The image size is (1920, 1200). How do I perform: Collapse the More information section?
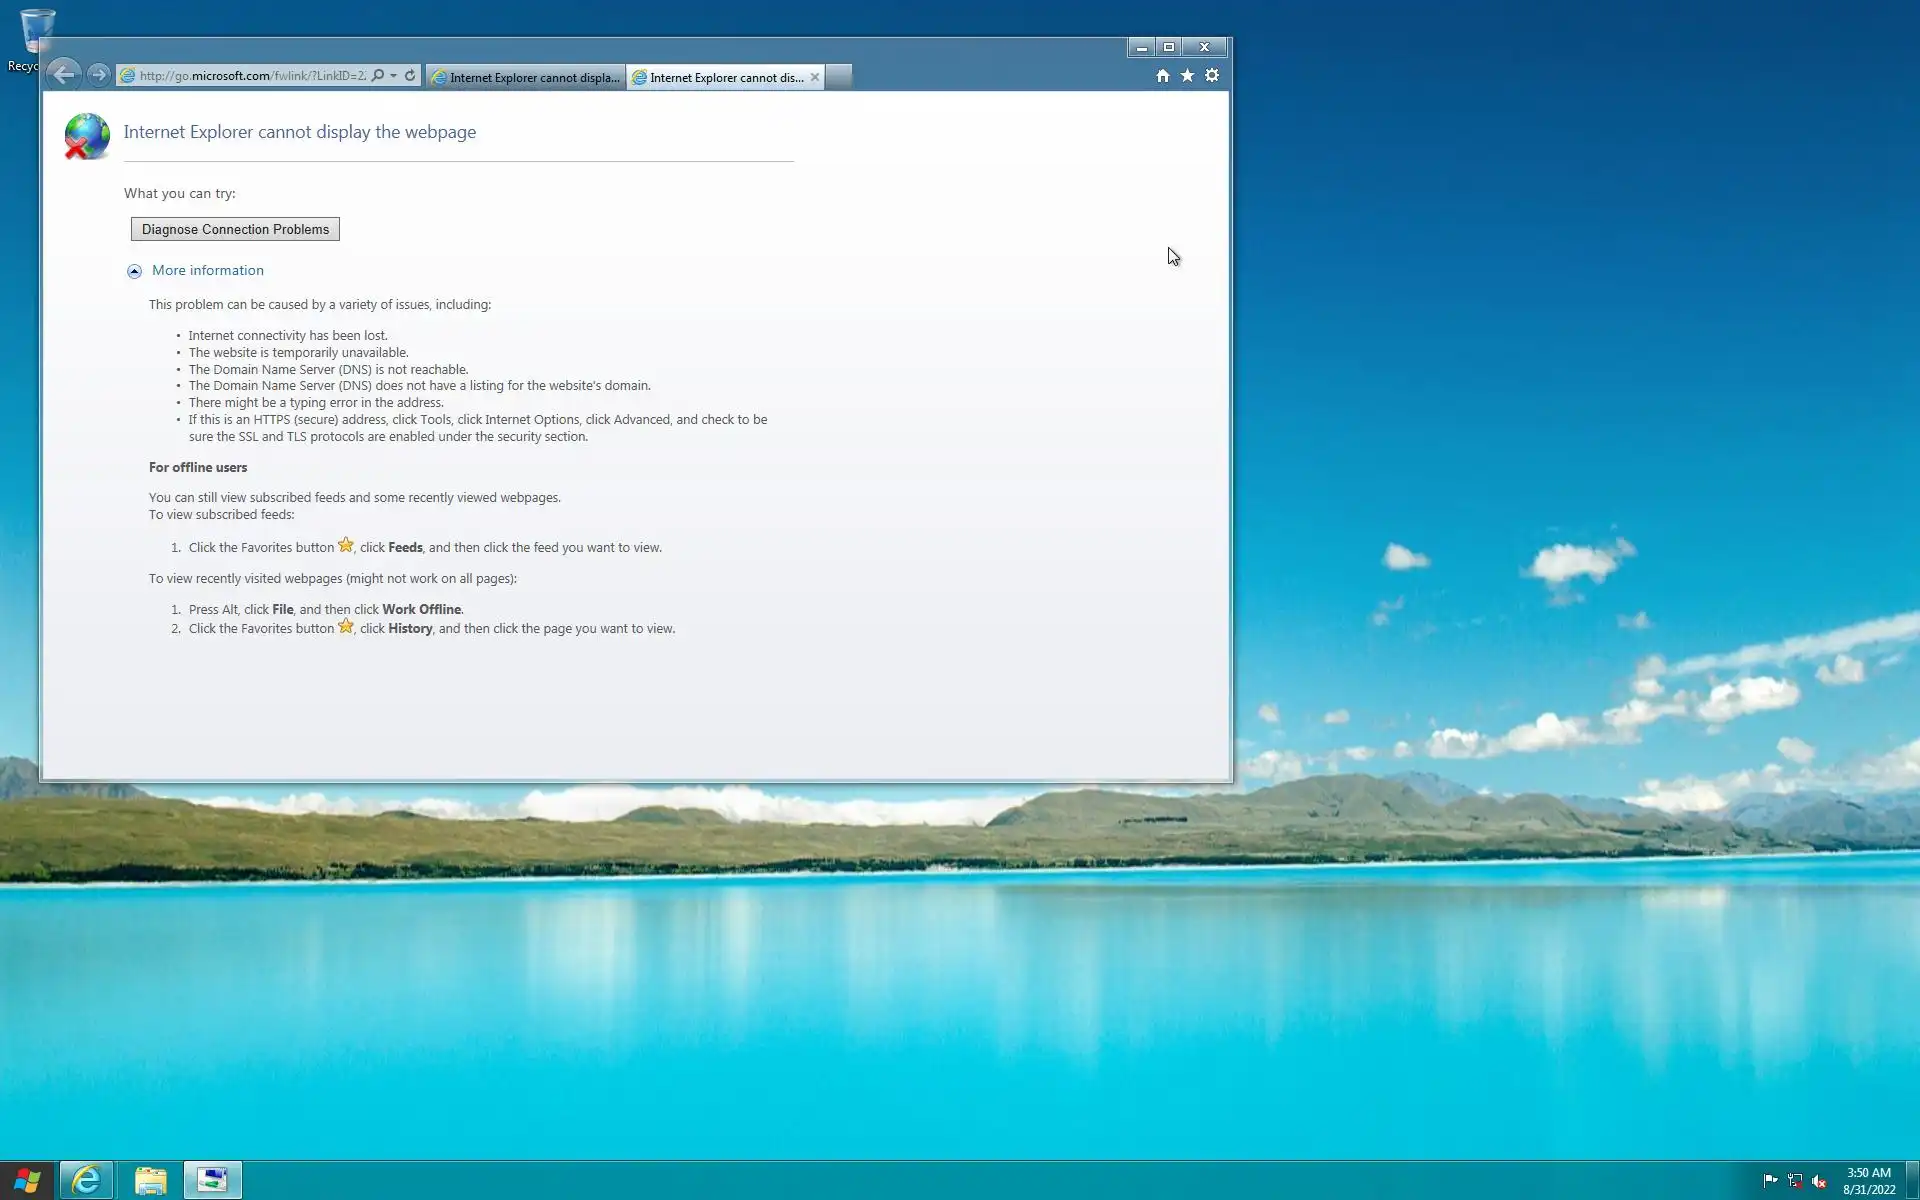click(x=135, y=271)
